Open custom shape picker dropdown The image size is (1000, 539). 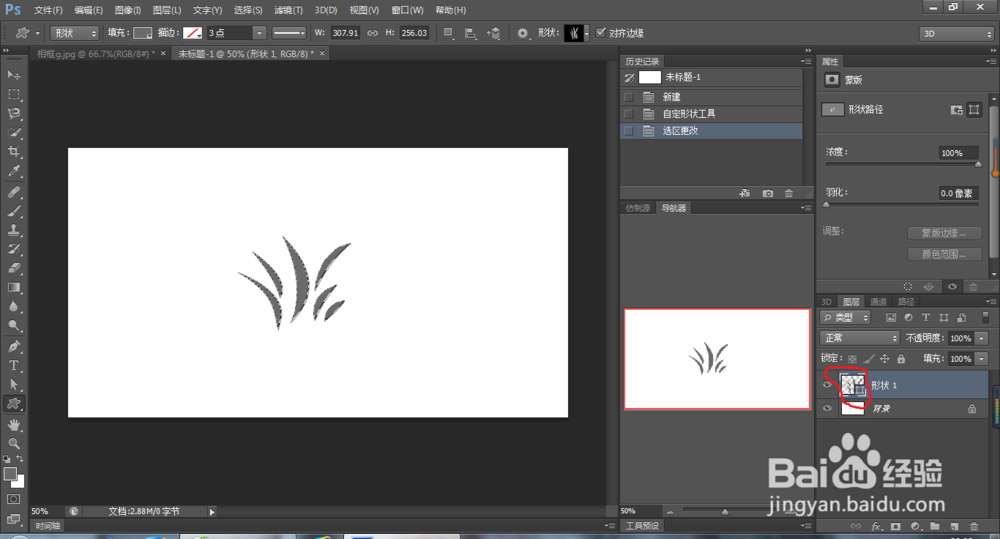pyautogui.click(x=586, y=33)
